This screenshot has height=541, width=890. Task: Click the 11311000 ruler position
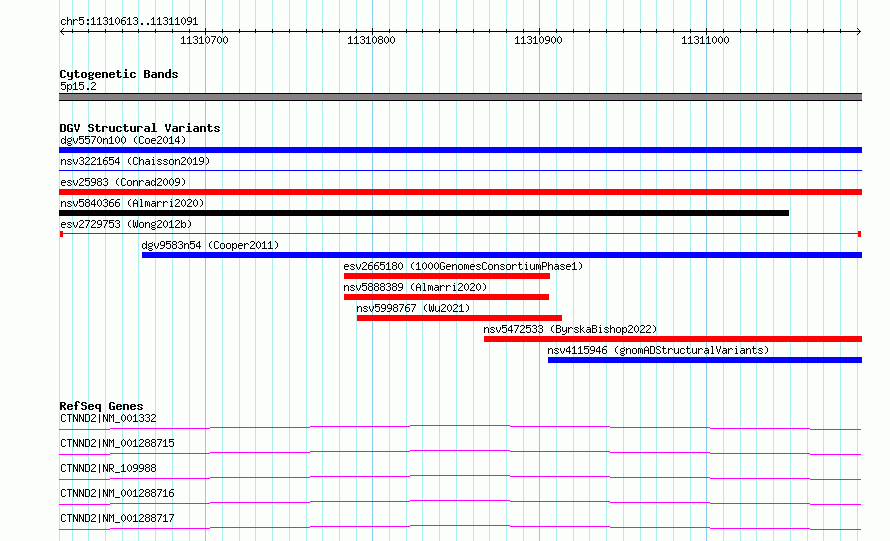705,40
